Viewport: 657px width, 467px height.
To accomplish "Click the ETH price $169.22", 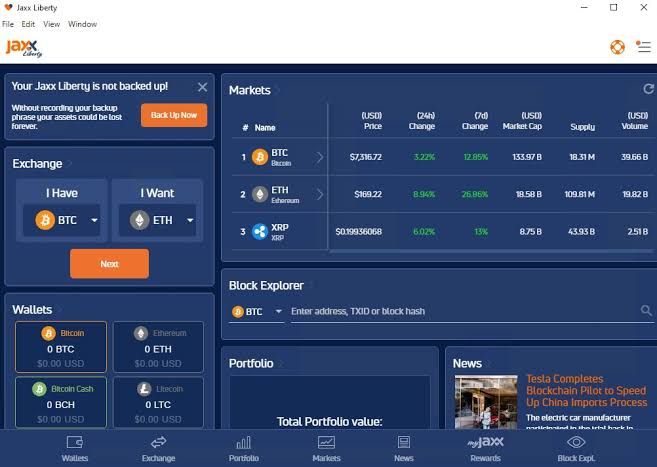I will coord(368,194).
